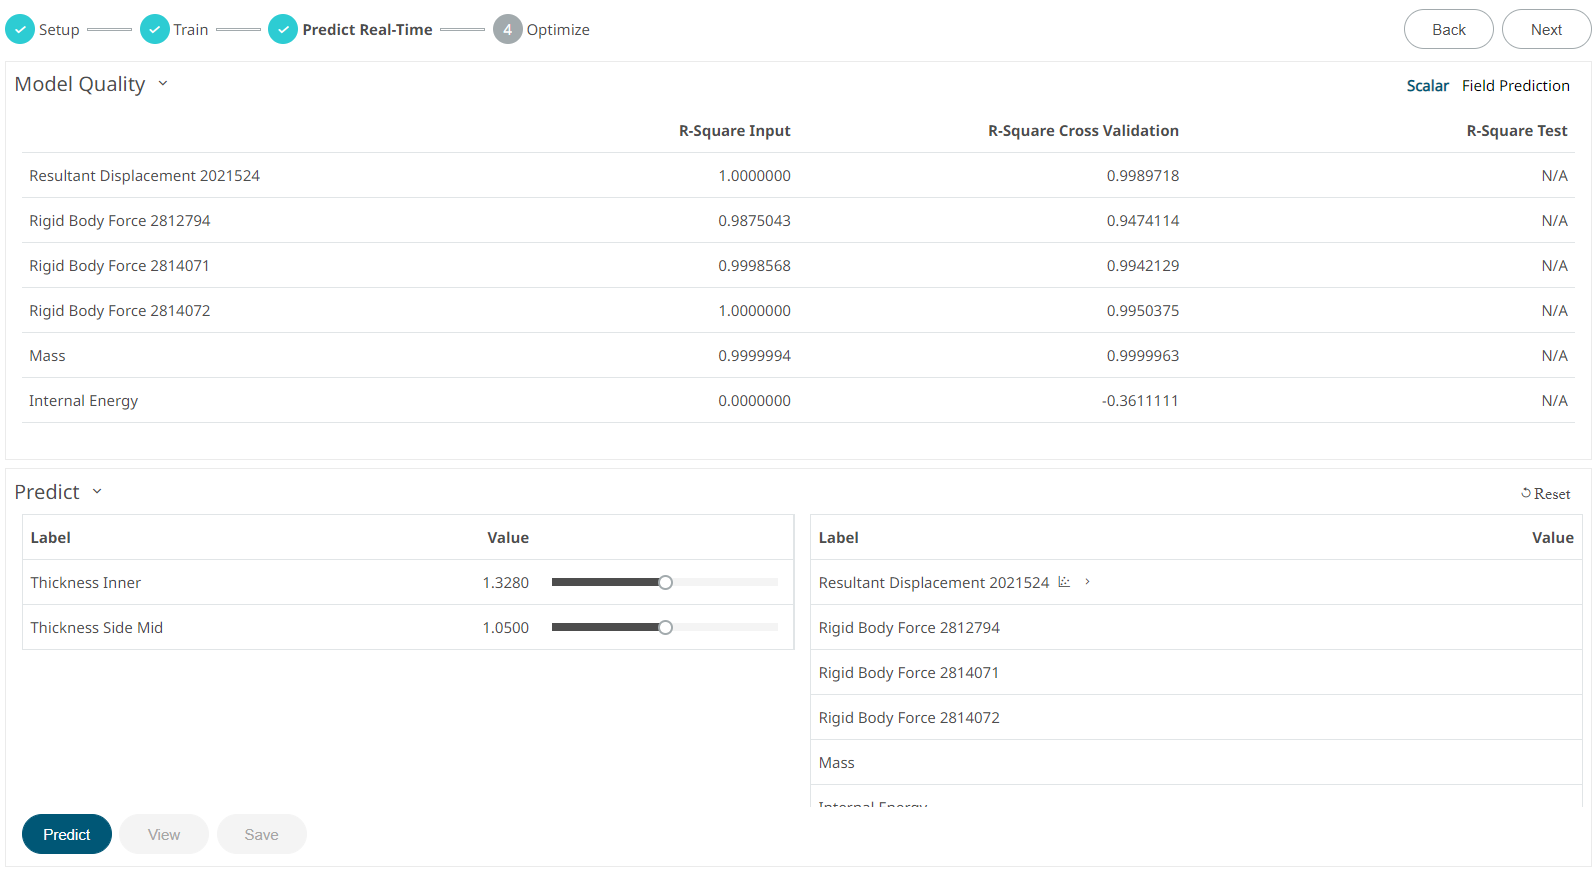Click the Setup step checkmark icon
This screenshot has width=1596, height=880.
20,30
